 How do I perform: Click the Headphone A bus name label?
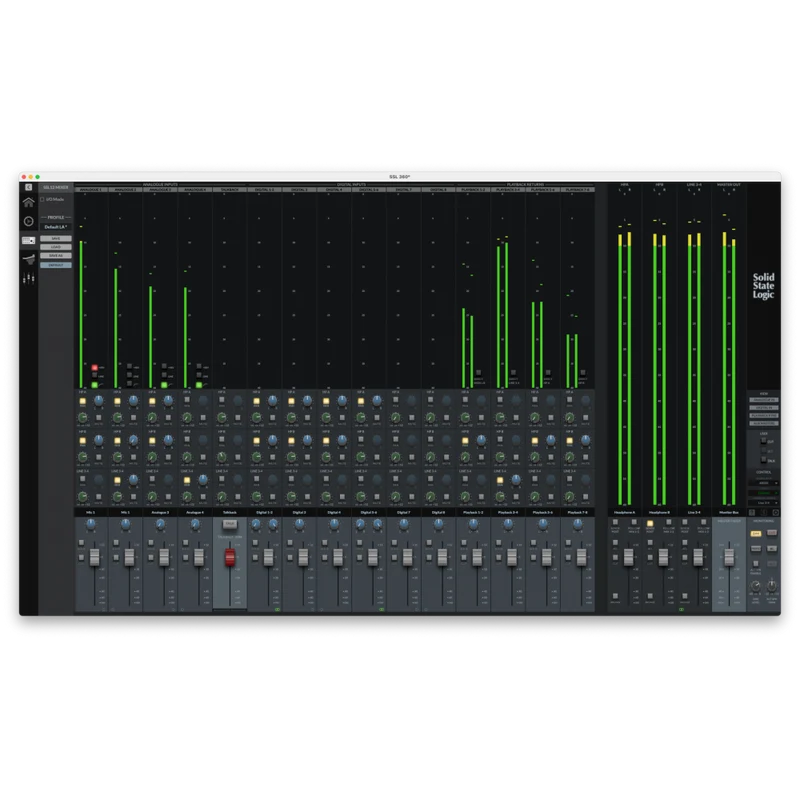[624, 512]
